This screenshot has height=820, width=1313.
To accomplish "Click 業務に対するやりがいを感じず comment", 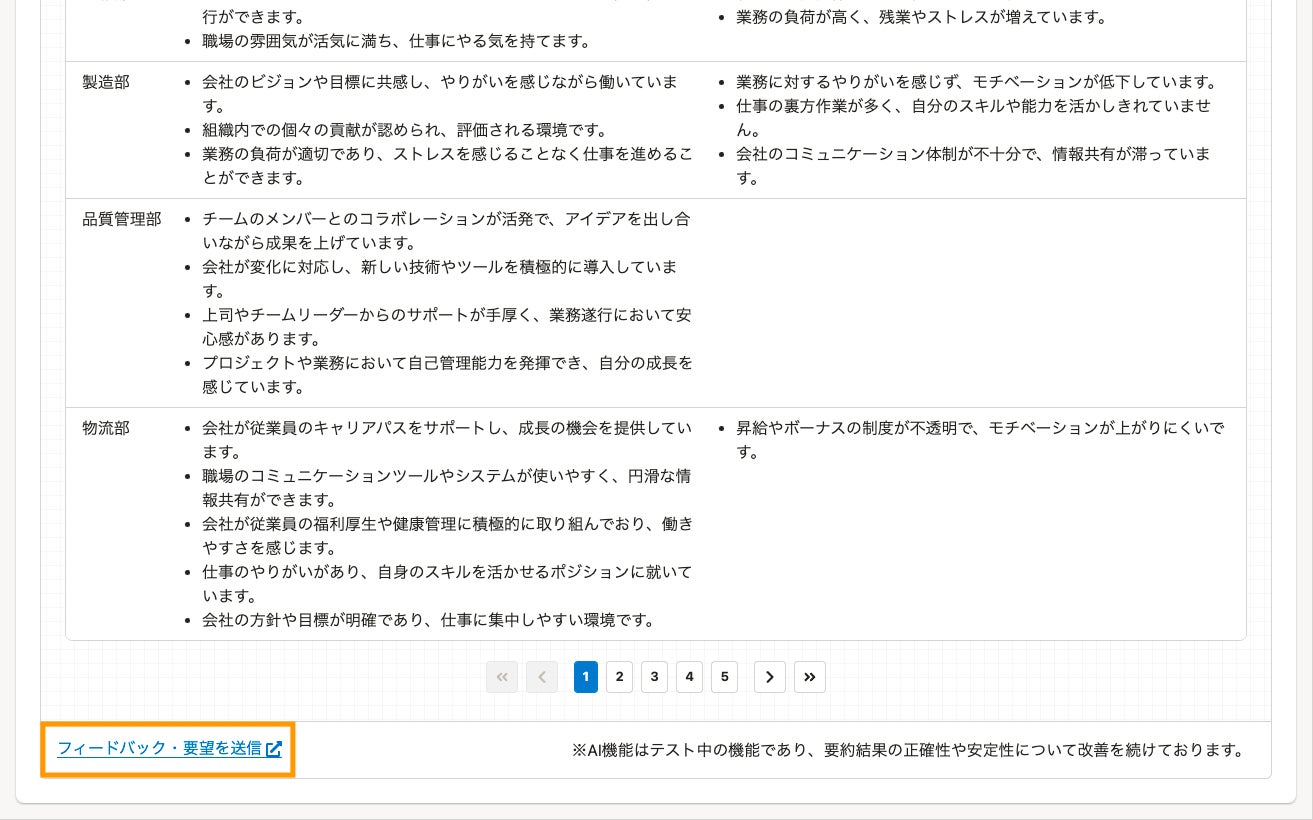I will pos(976,82).
